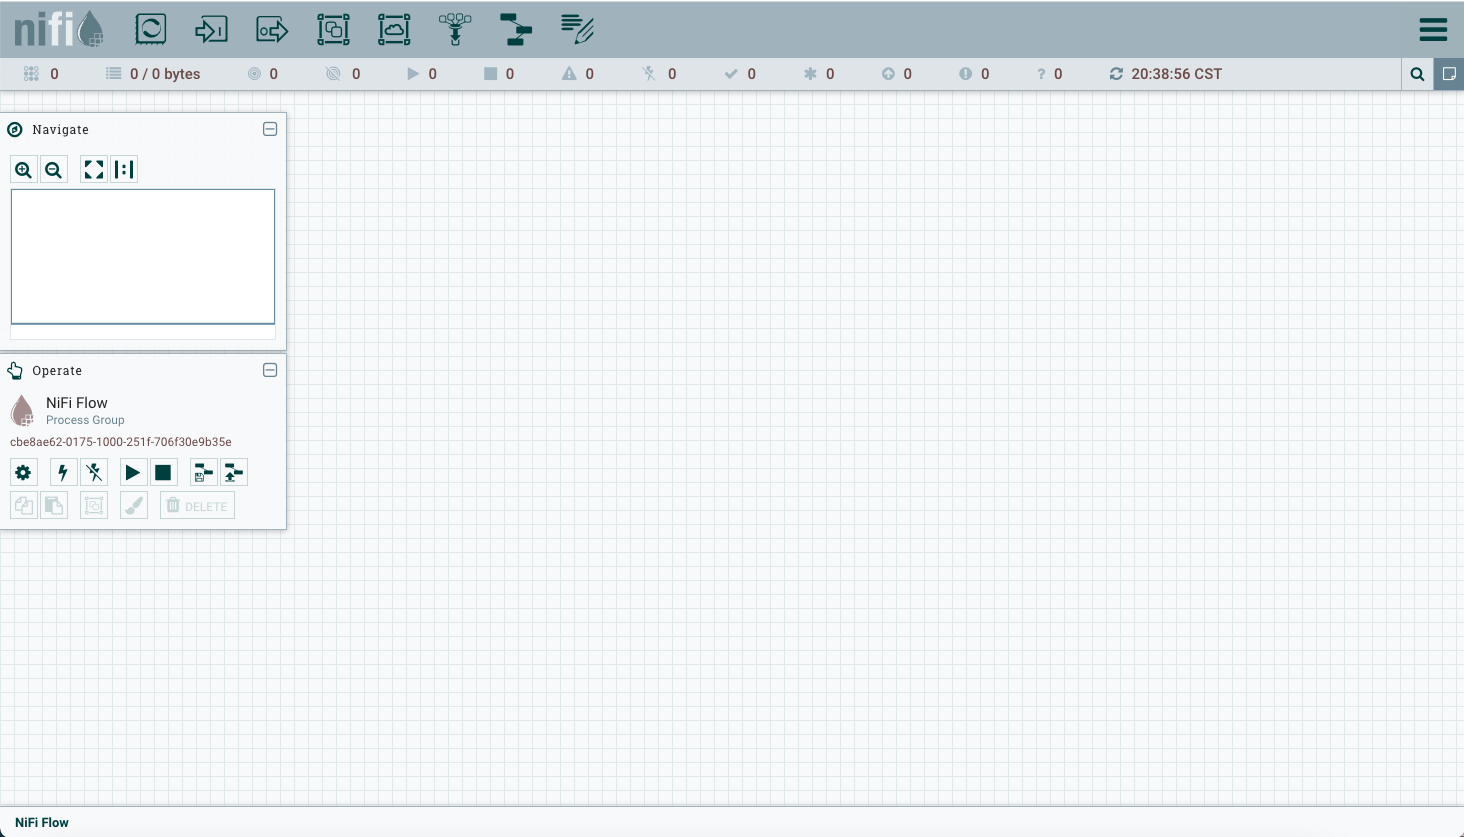Click the birdseye overview box
The width and height of the screenshot is (1464, 837).
(x=143, y=256)
